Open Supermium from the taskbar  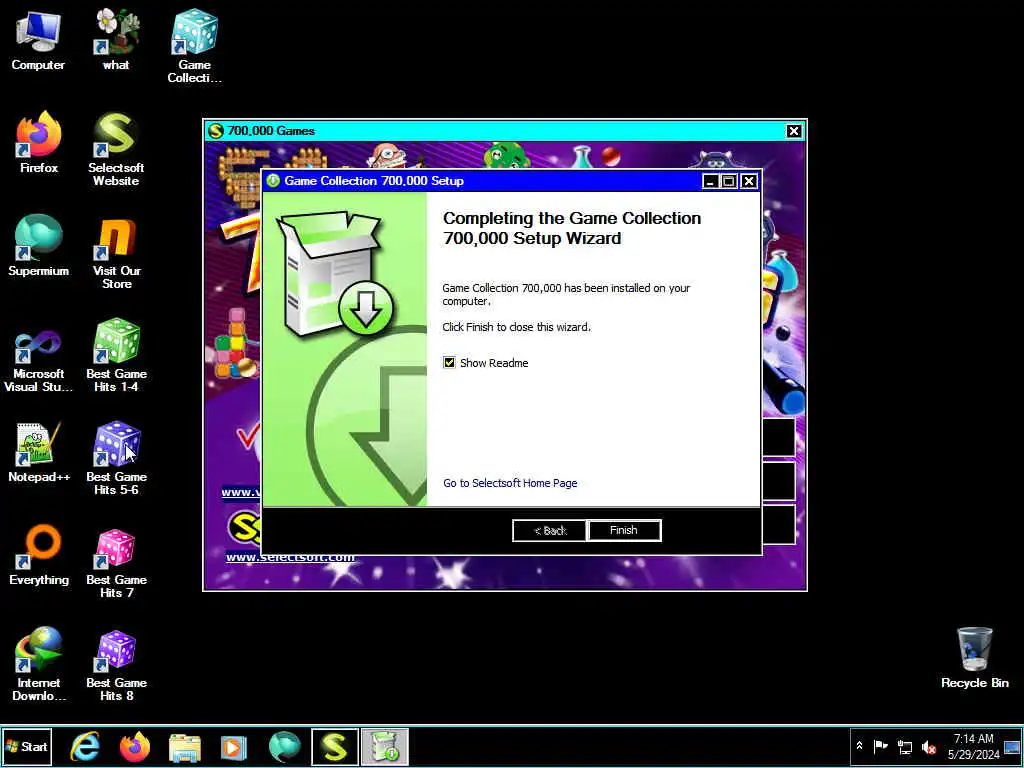[285, 746]
